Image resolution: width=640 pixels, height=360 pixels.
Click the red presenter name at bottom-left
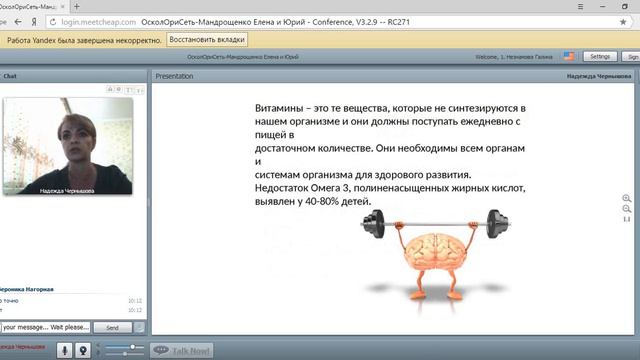pyautogui.click(x=22, y=347)
